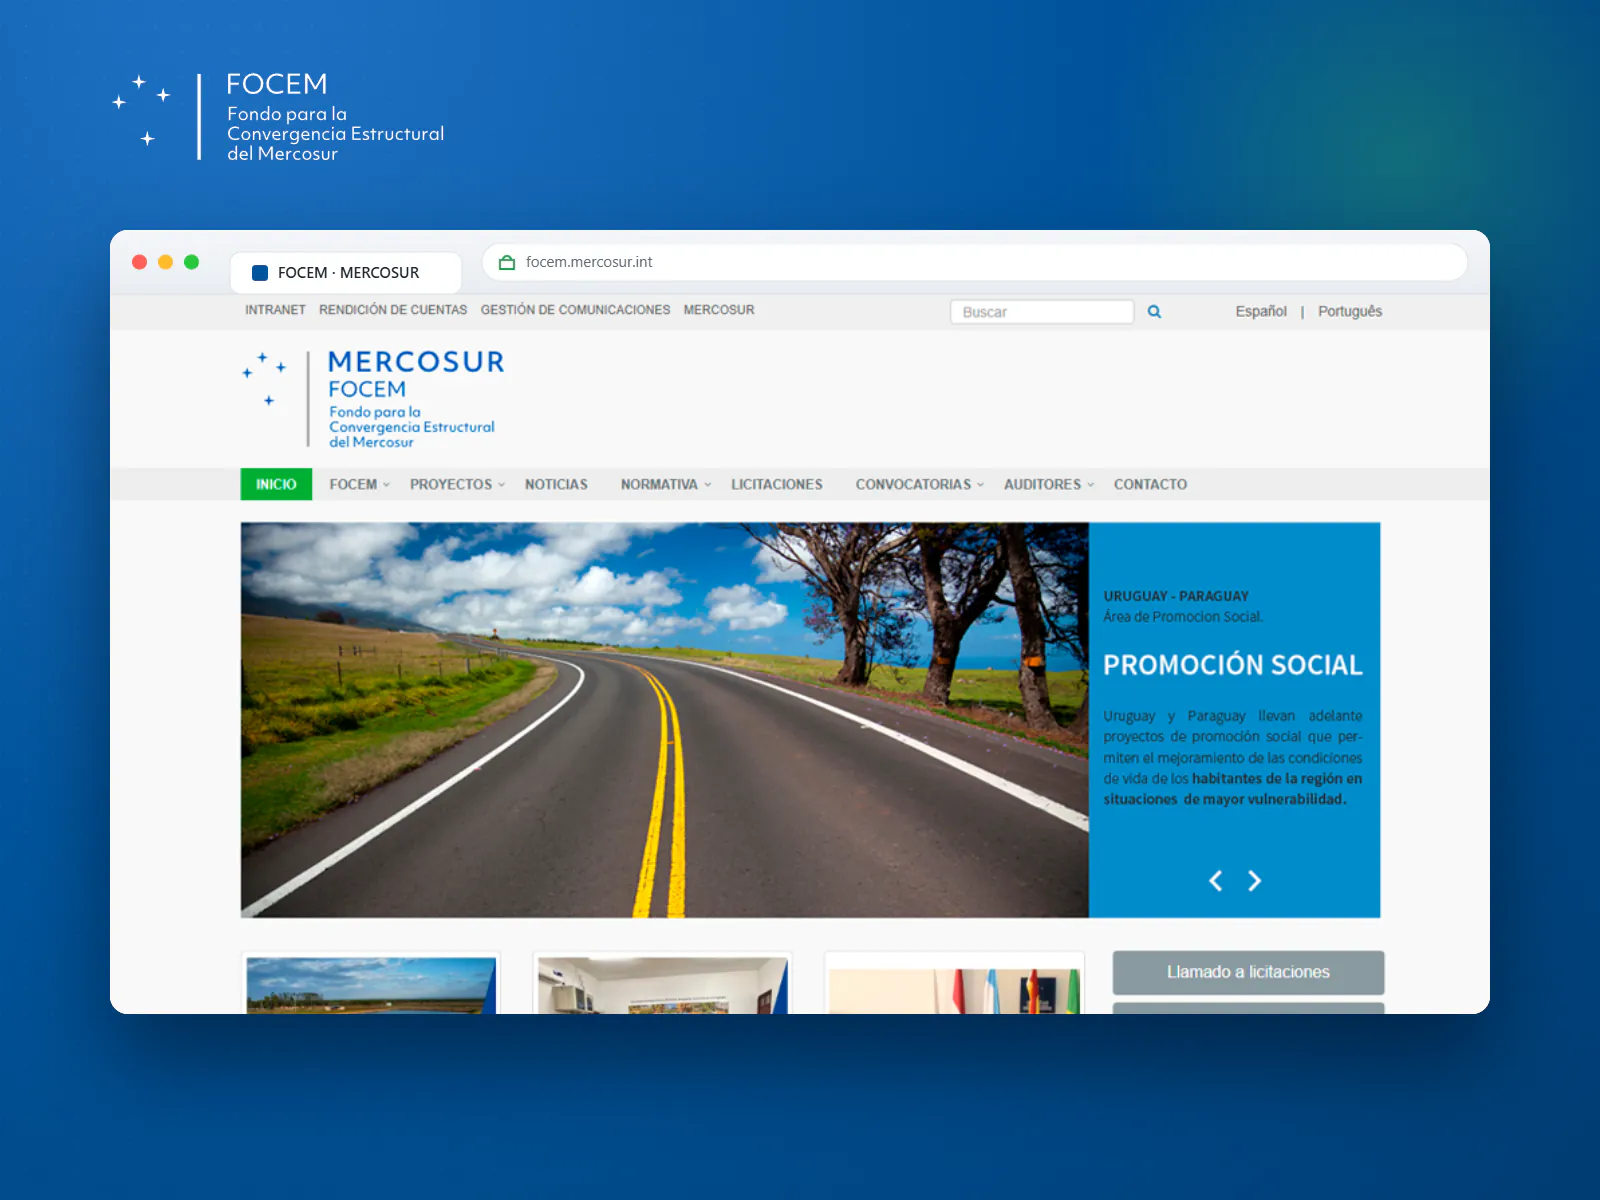Image resolution: width=1600 pixels, height=1200 pixels.
Task: Click the slider previous arrow
Action: (1216, 880)
